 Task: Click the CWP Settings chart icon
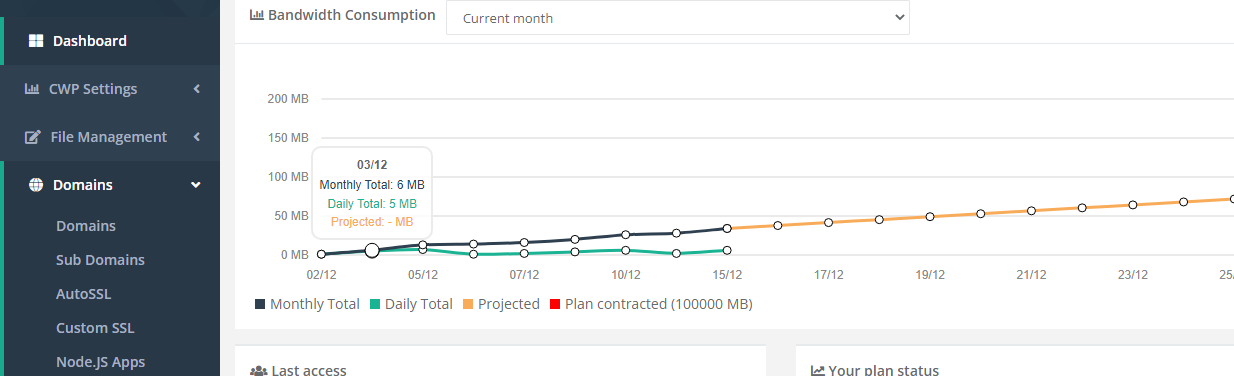(32, 89)
